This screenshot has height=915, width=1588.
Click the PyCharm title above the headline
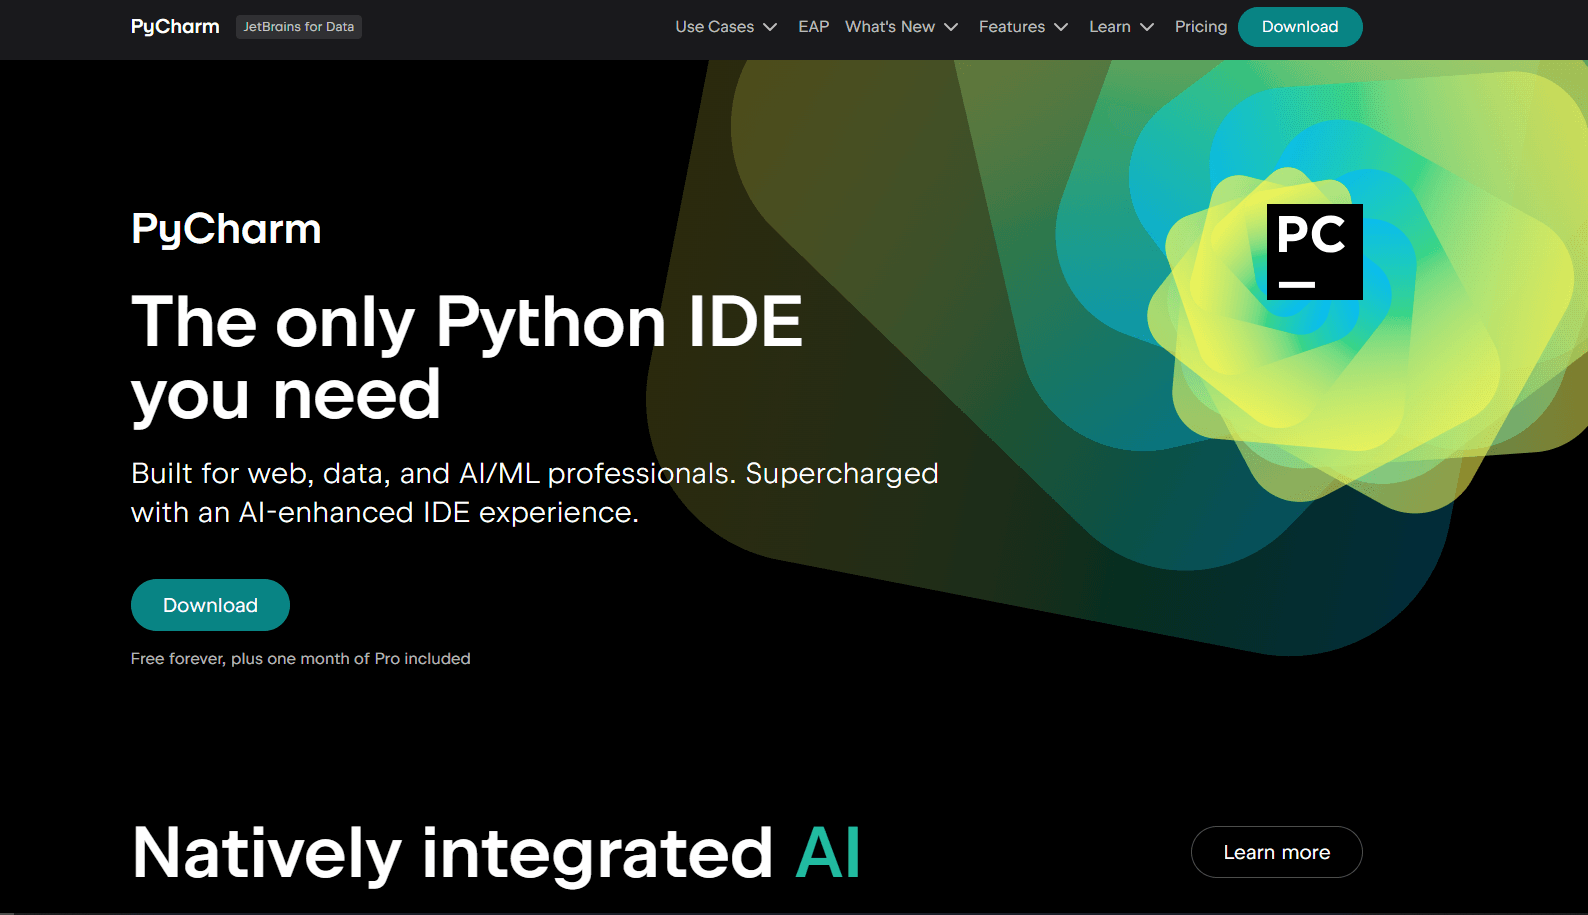[226, 230]
